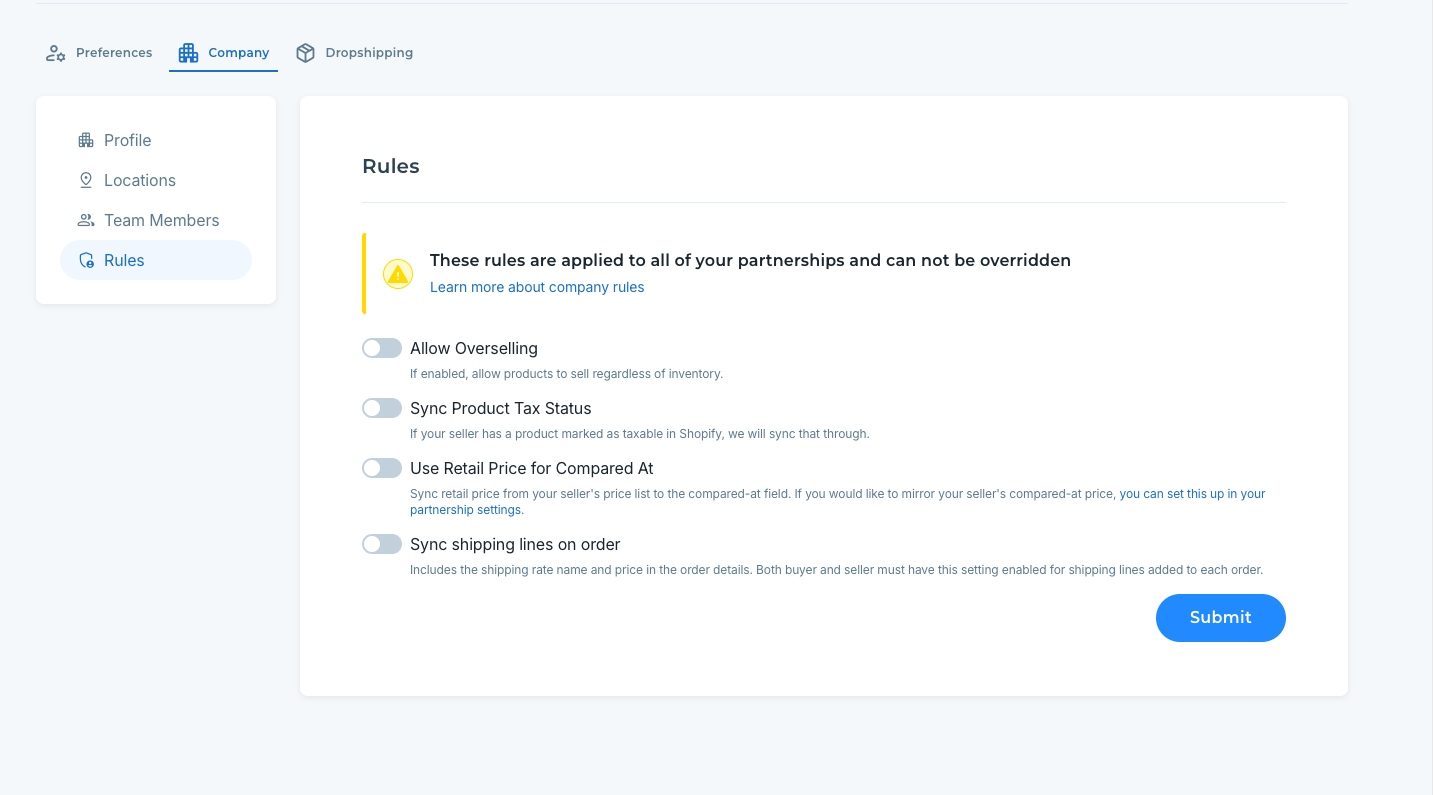Screen dimensions: 1433x795
Task: Toggle Use Retail Price for Compared At
Action: [x=382, y=468]
